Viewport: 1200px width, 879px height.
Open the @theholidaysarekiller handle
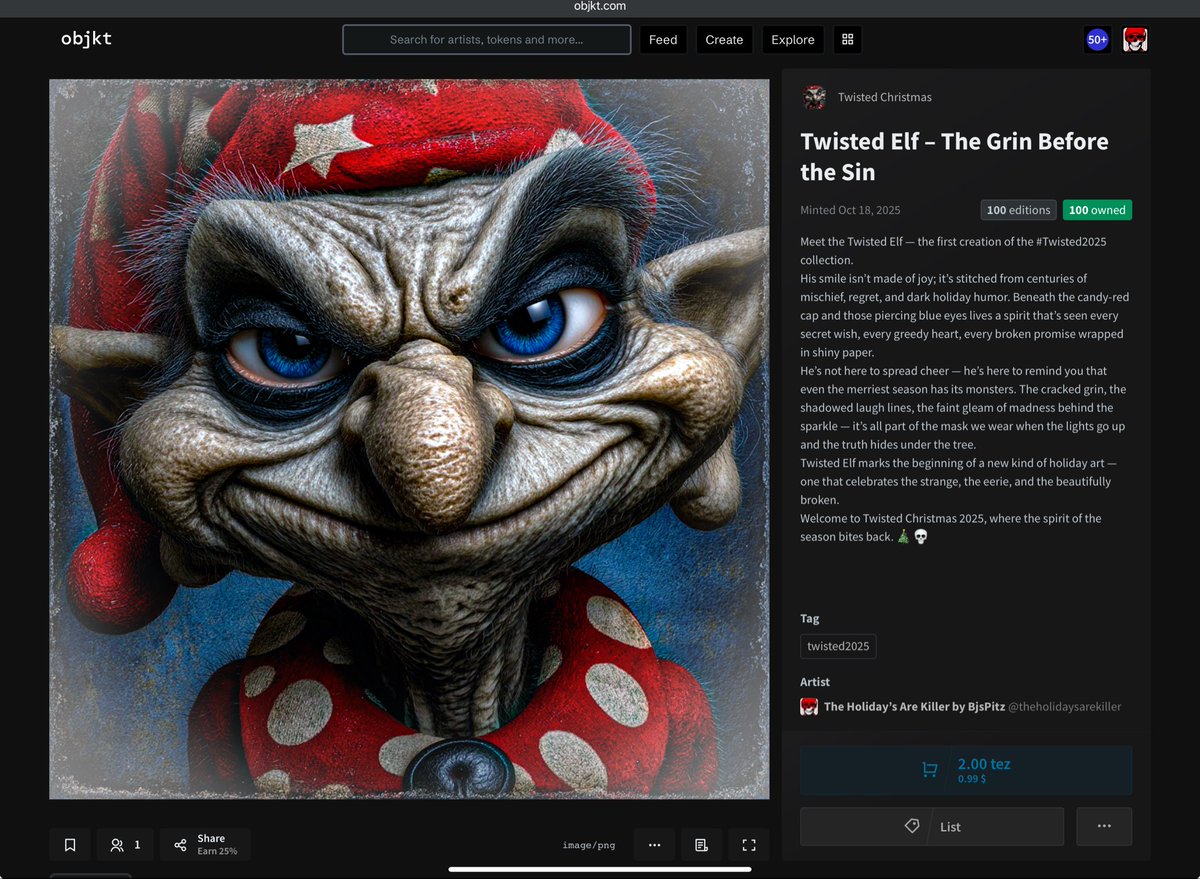[x=1064, y=707]
